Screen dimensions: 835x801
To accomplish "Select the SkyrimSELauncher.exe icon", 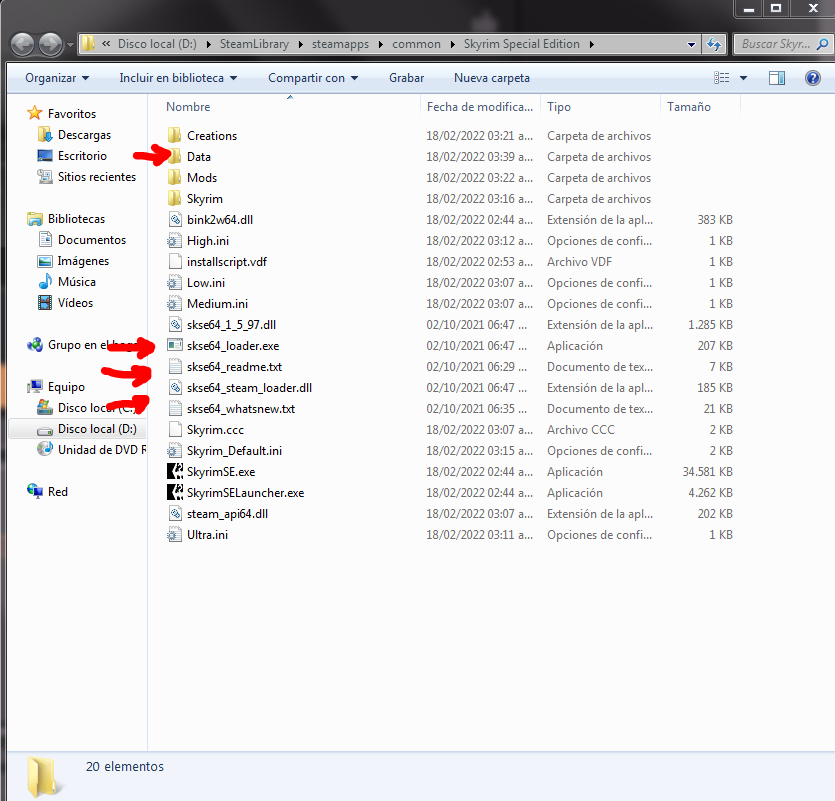I will tap(174, 493).
